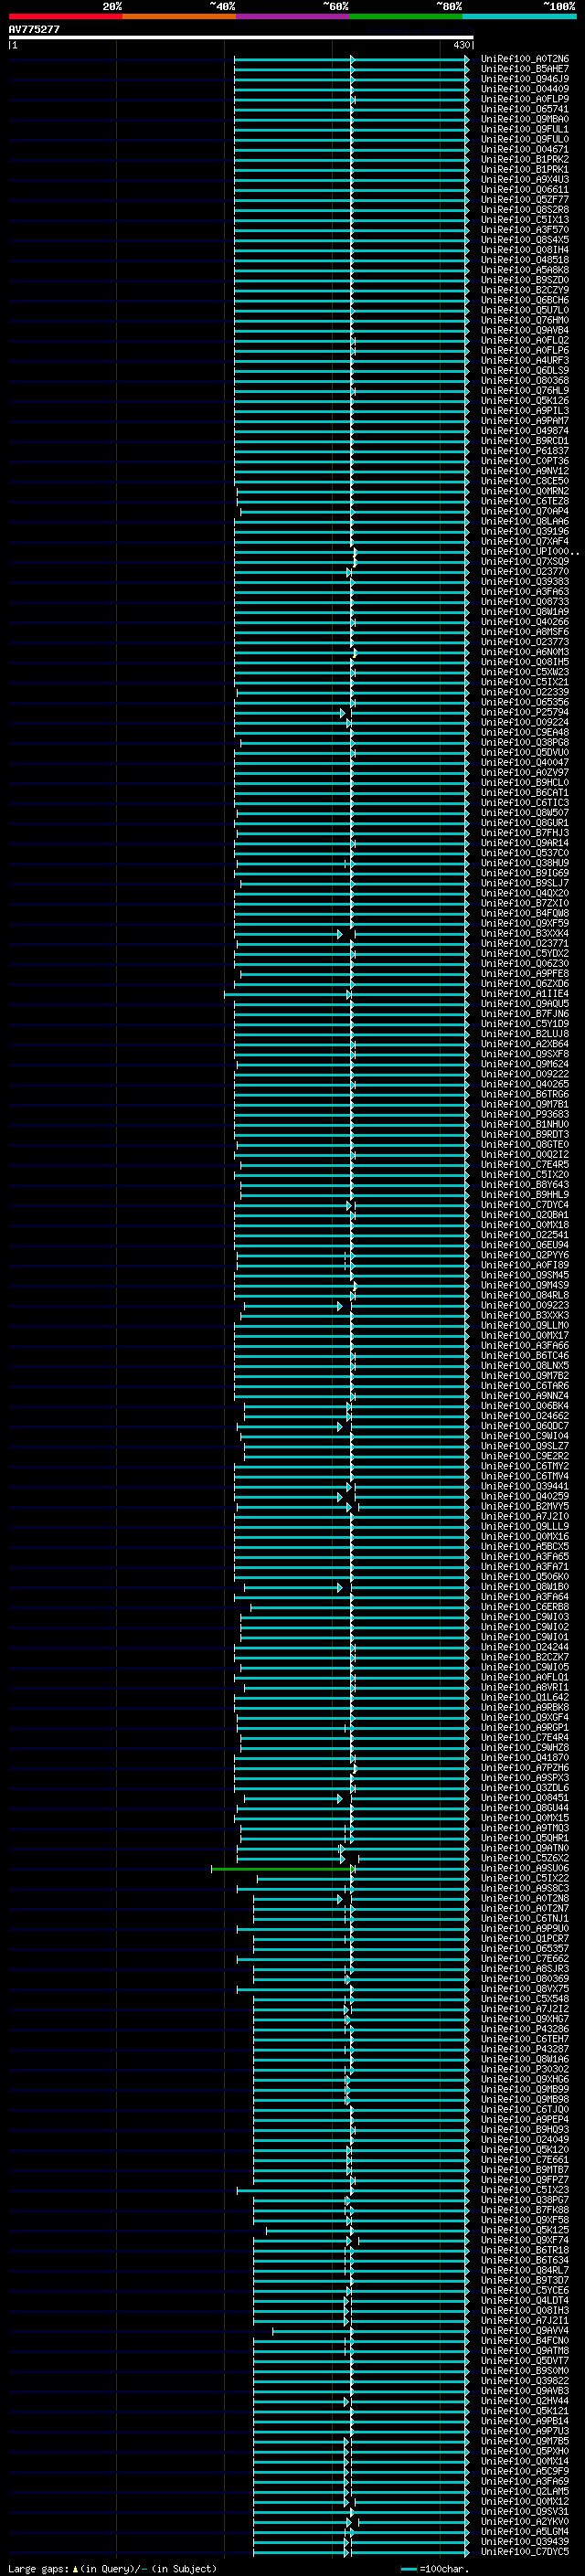Select label UniRef100_B1PRK2
Viewport: 585px width, 2576px height.
[x=524, y=159]
